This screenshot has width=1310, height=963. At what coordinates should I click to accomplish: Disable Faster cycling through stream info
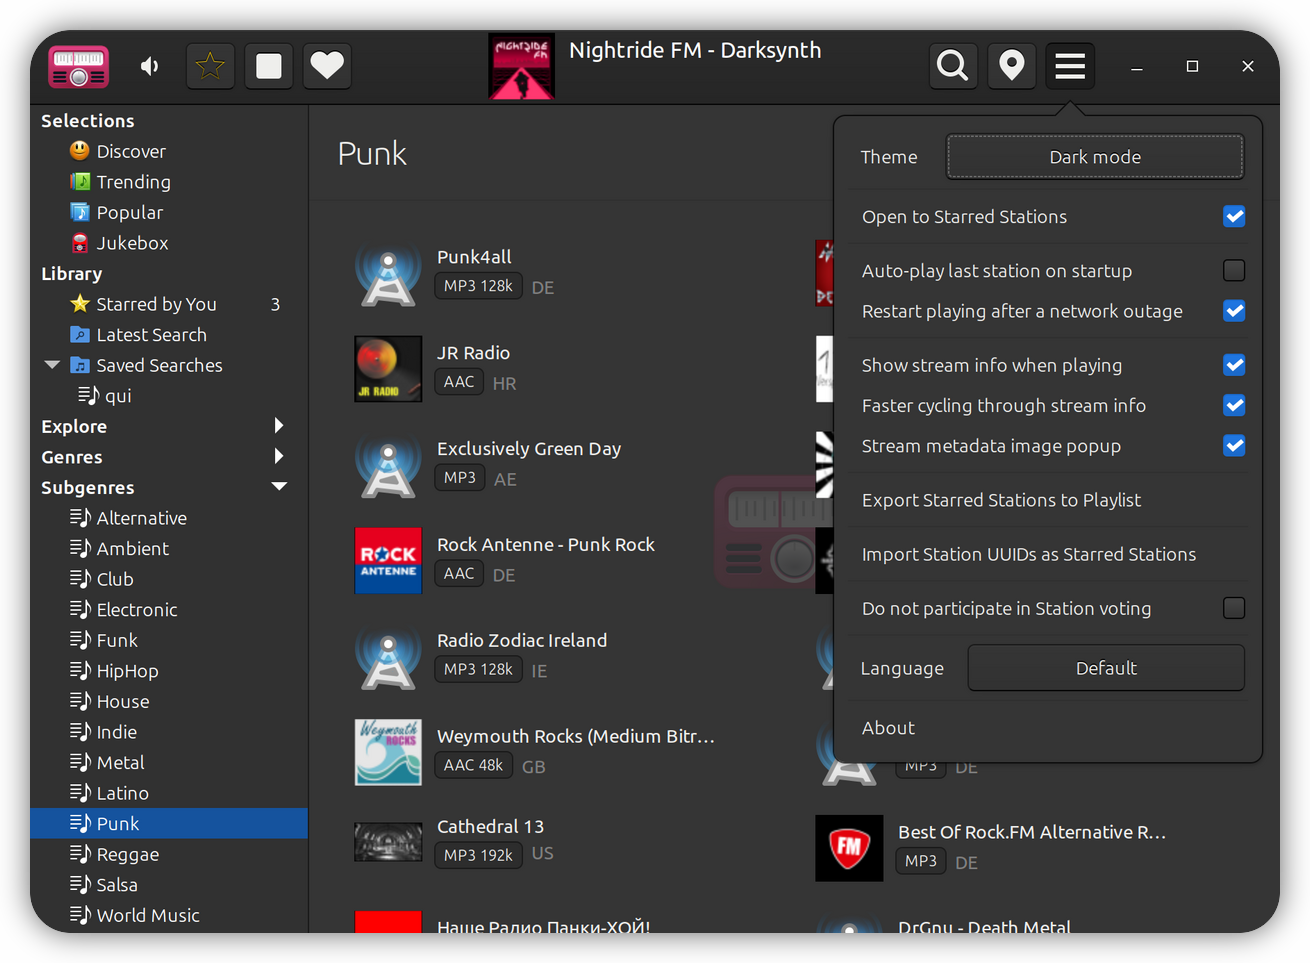pyautogui.click(x=1234, y=405)
